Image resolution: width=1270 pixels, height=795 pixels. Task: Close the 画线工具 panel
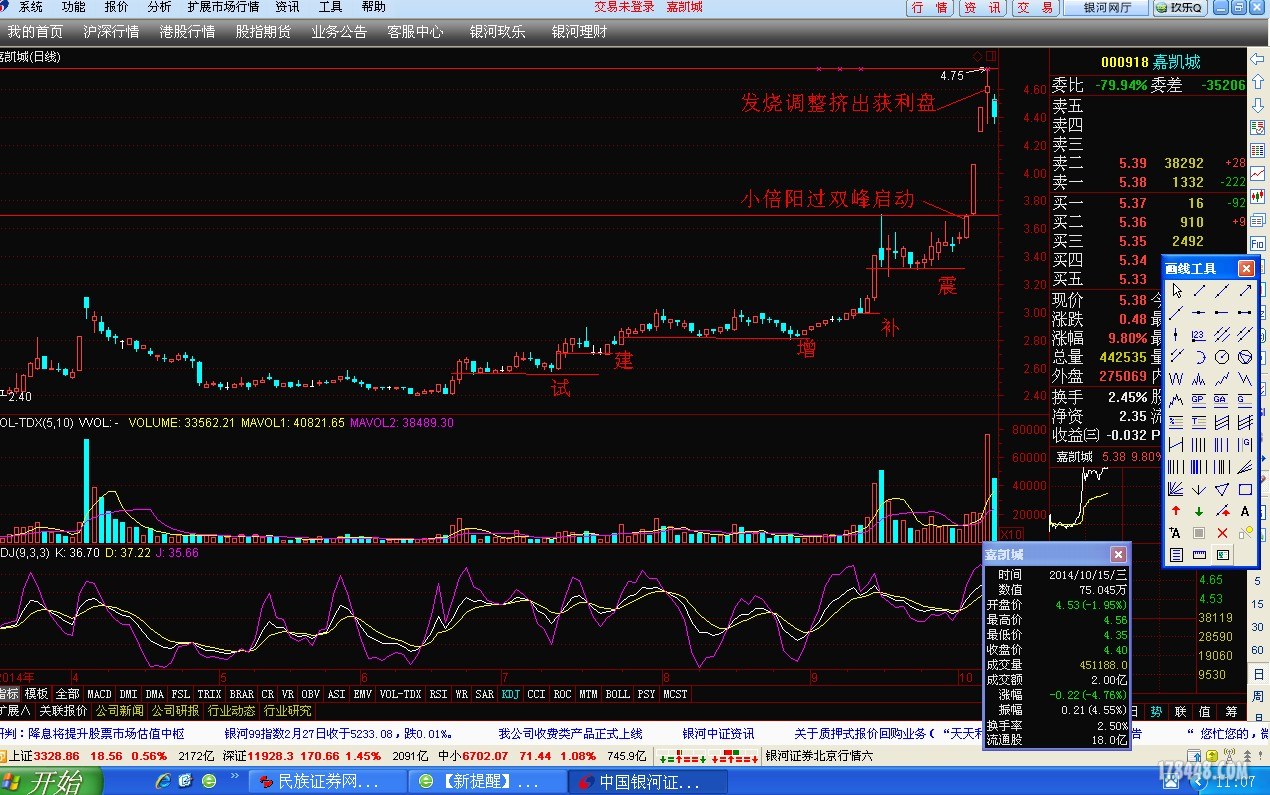(1246, 268)
